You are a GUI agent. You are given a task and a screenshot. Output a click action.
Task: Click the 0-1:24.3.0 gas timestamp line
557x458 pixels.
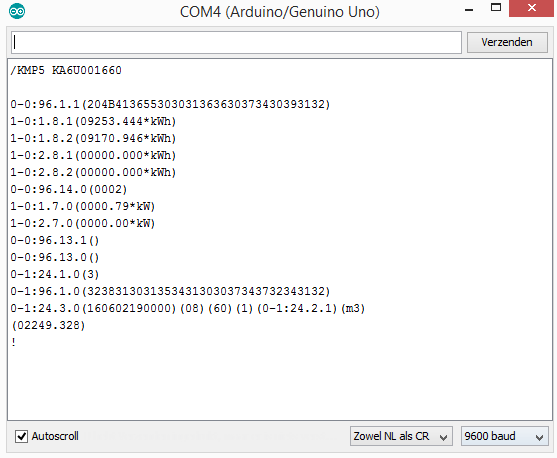click(x=188, y=308)
